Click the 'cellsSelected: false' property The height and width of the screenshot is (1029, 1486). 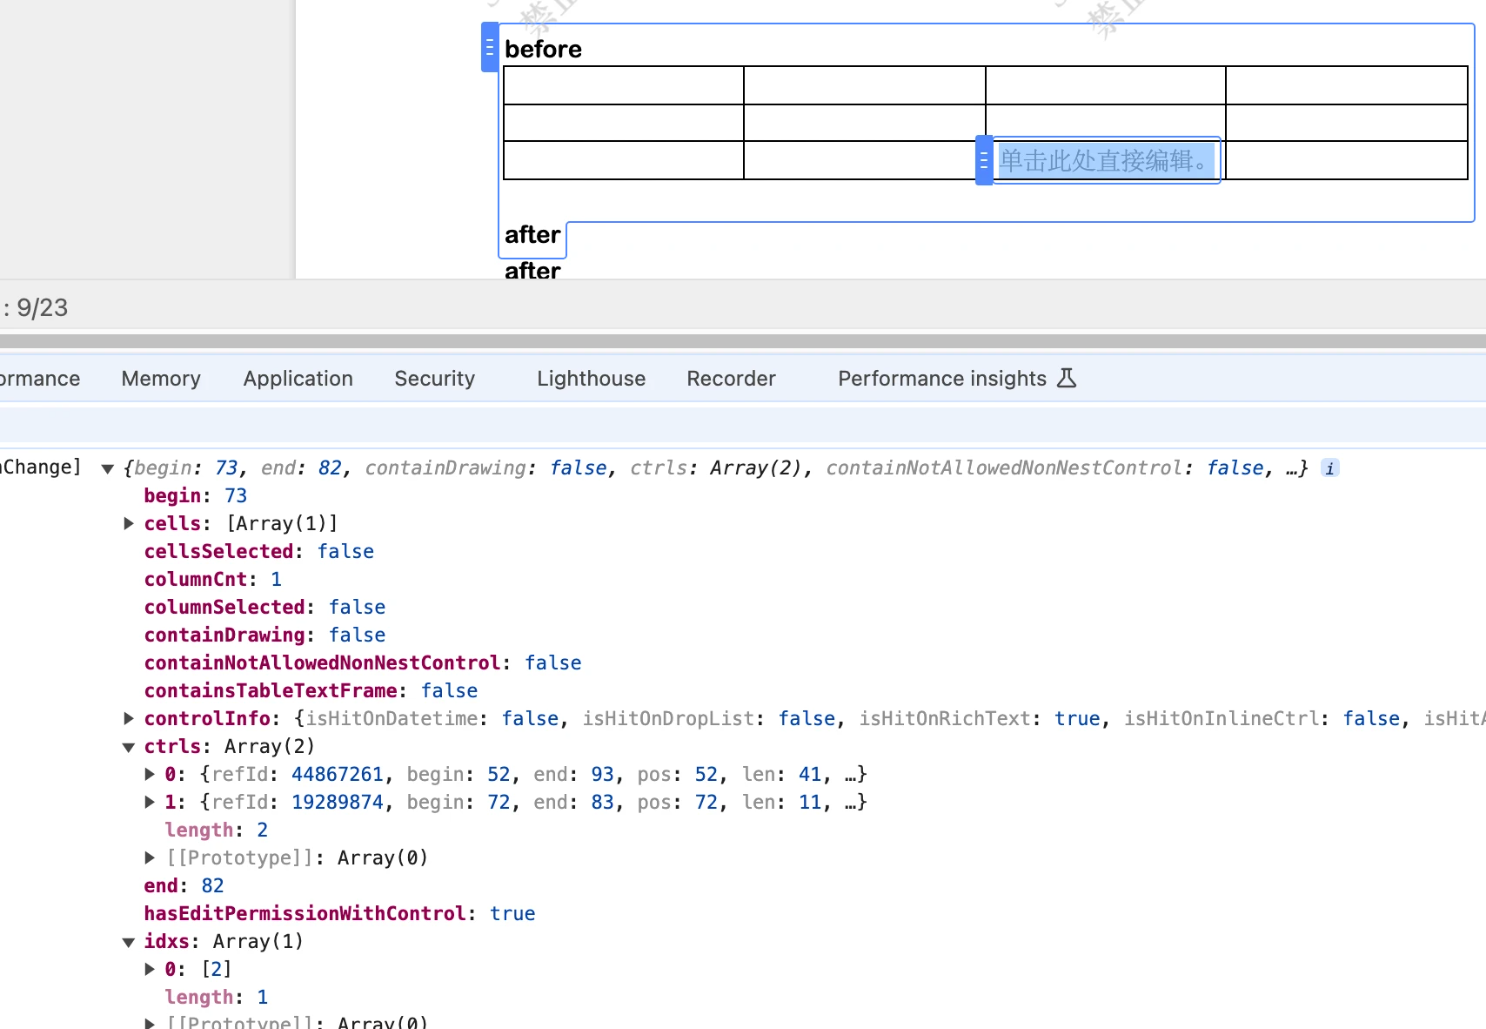(259, 551)
